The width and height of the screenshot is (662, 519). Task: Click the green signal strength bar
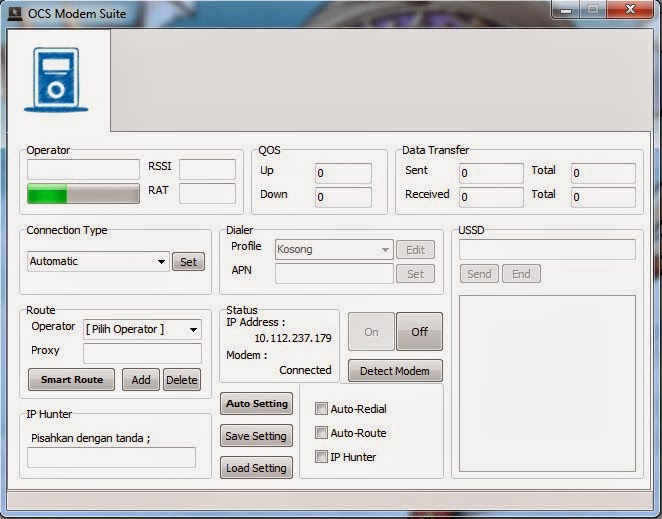pyautogui.click(x=83, y=193)
